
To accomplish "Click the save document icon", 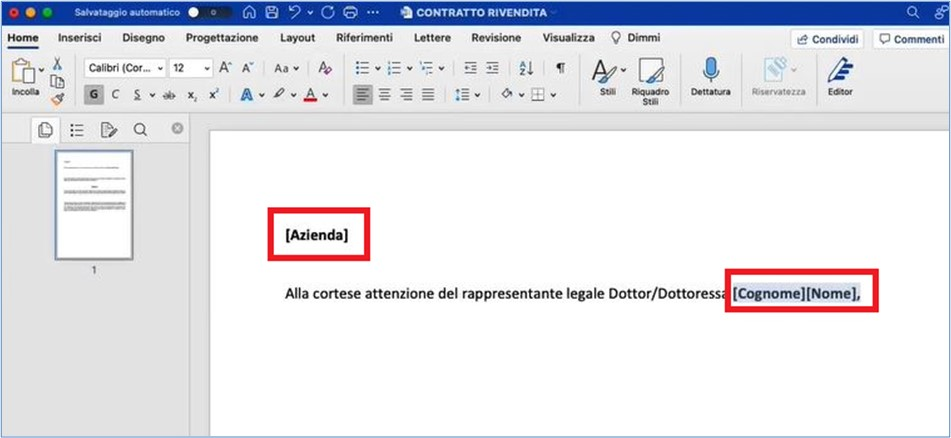I will tap(272, 12).
